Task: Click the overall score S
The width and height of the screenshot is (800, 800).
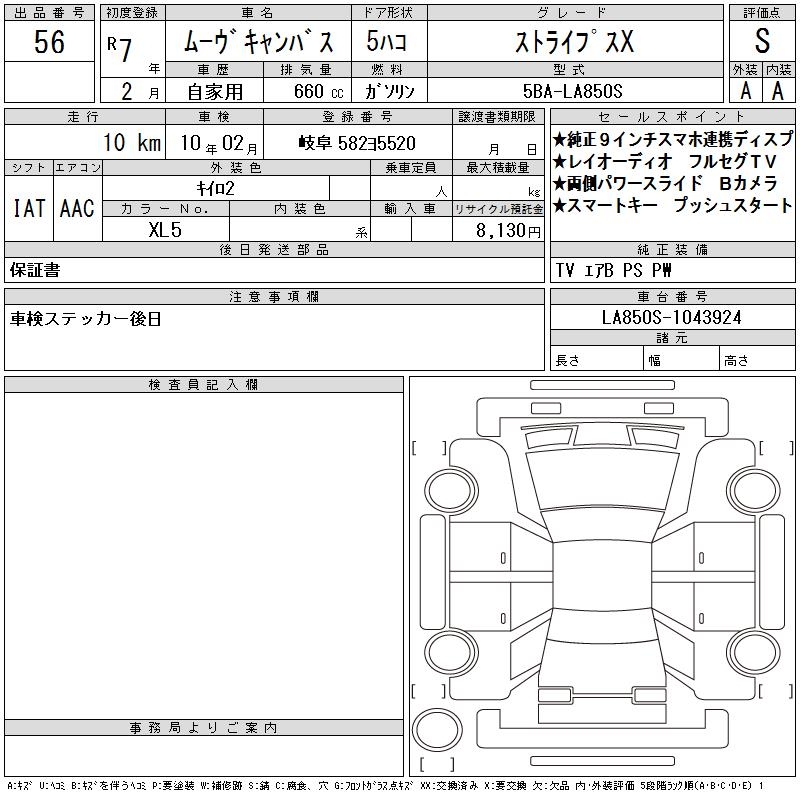Action: click(762, 41)
